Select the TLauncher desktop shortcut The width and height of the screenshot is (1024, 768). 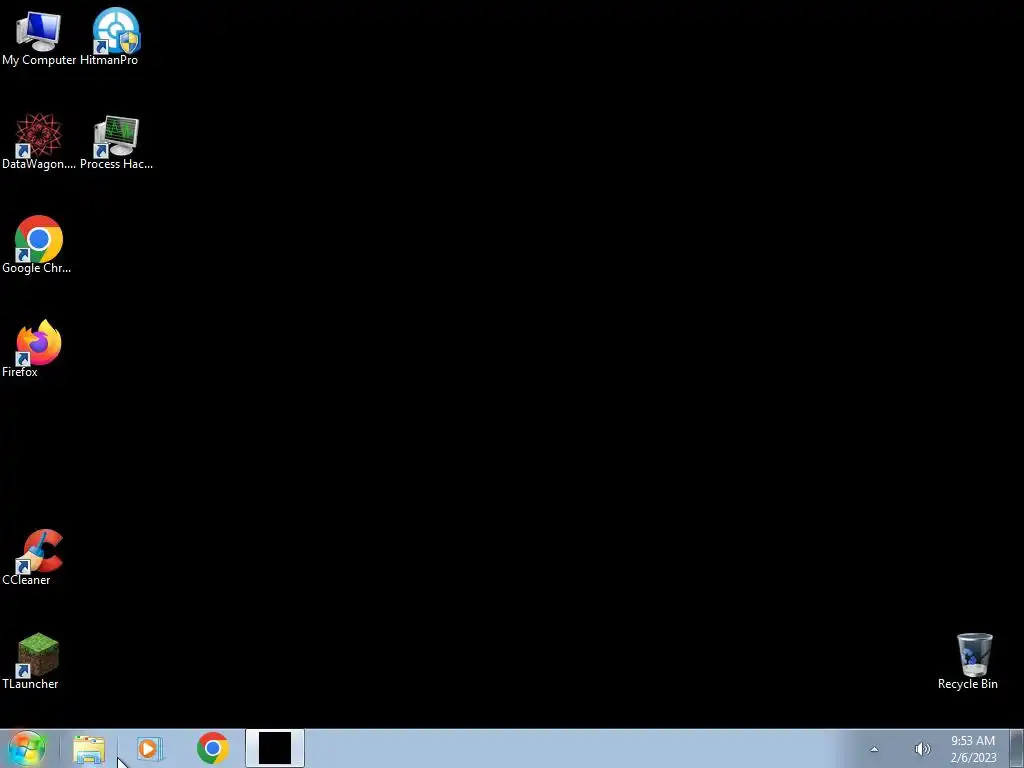click(39, 661)
